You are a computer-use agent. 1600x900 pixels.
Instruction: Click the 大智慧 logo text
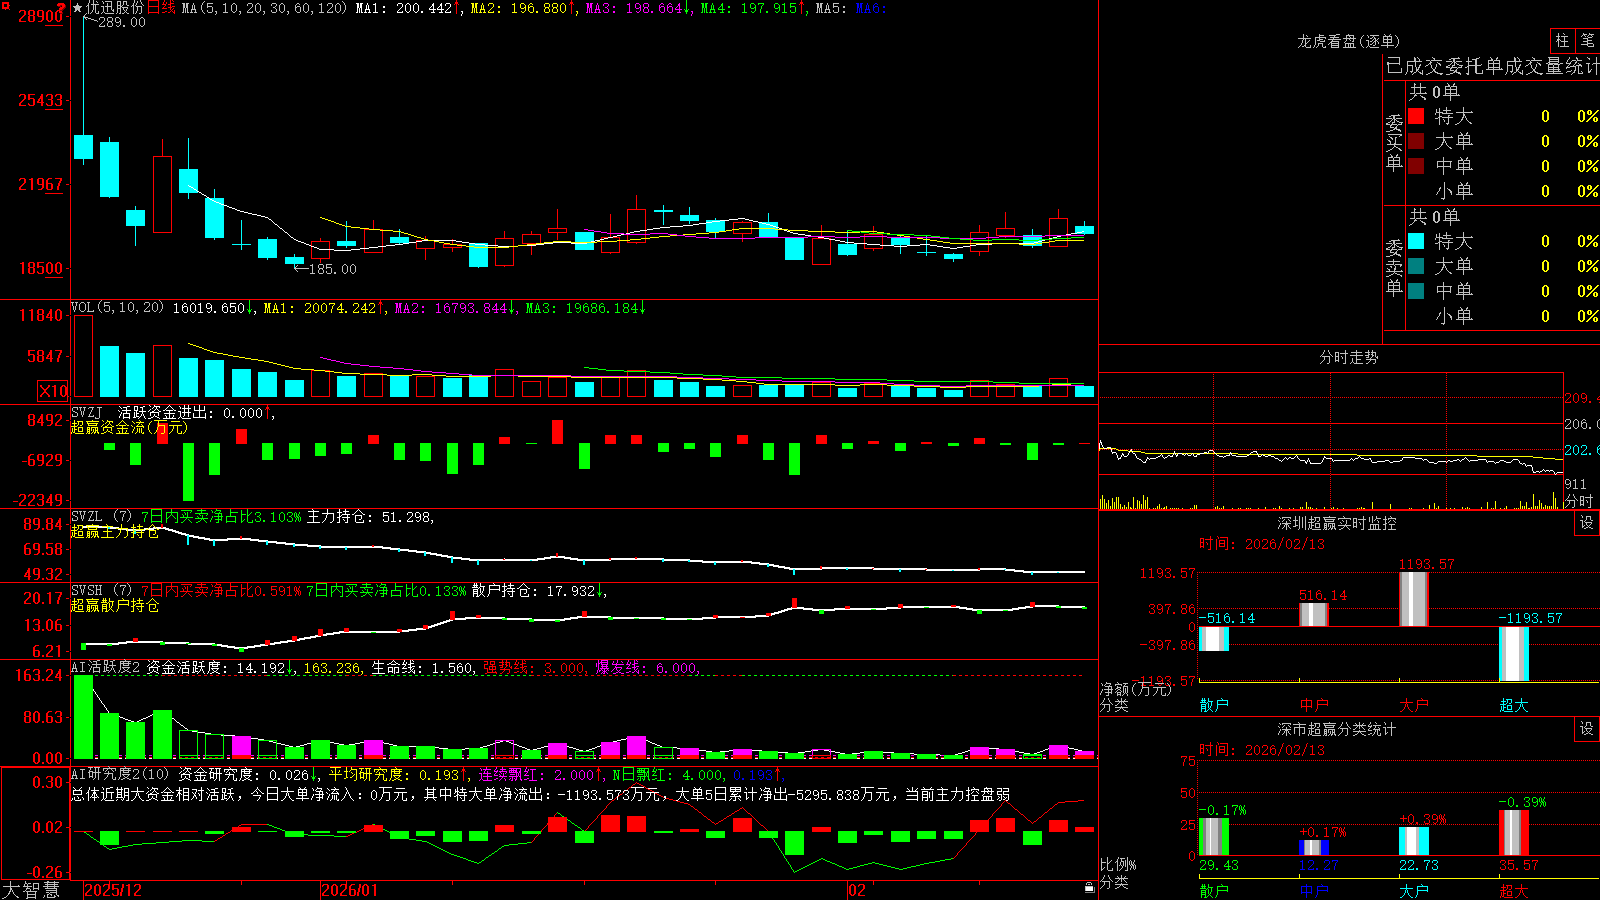click(x=31, y=890)
